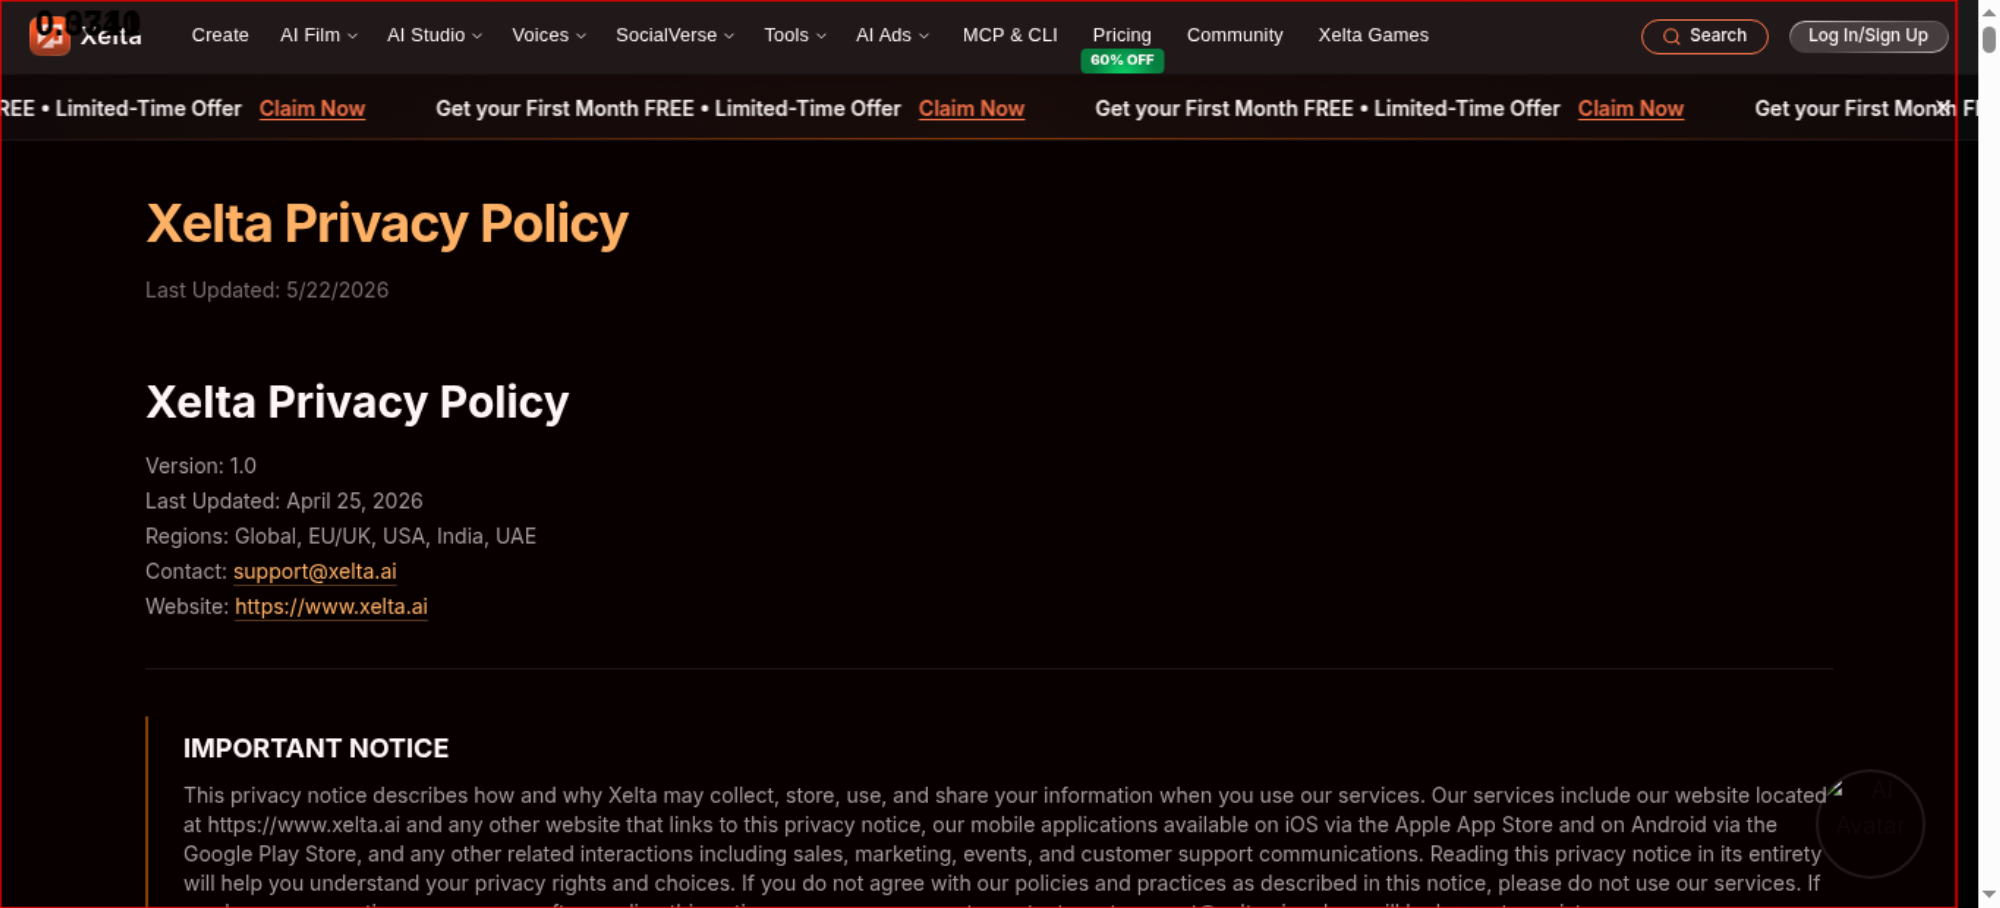
Task: Expand the SocialVerse menu
Action: click(x=675, y=35)
